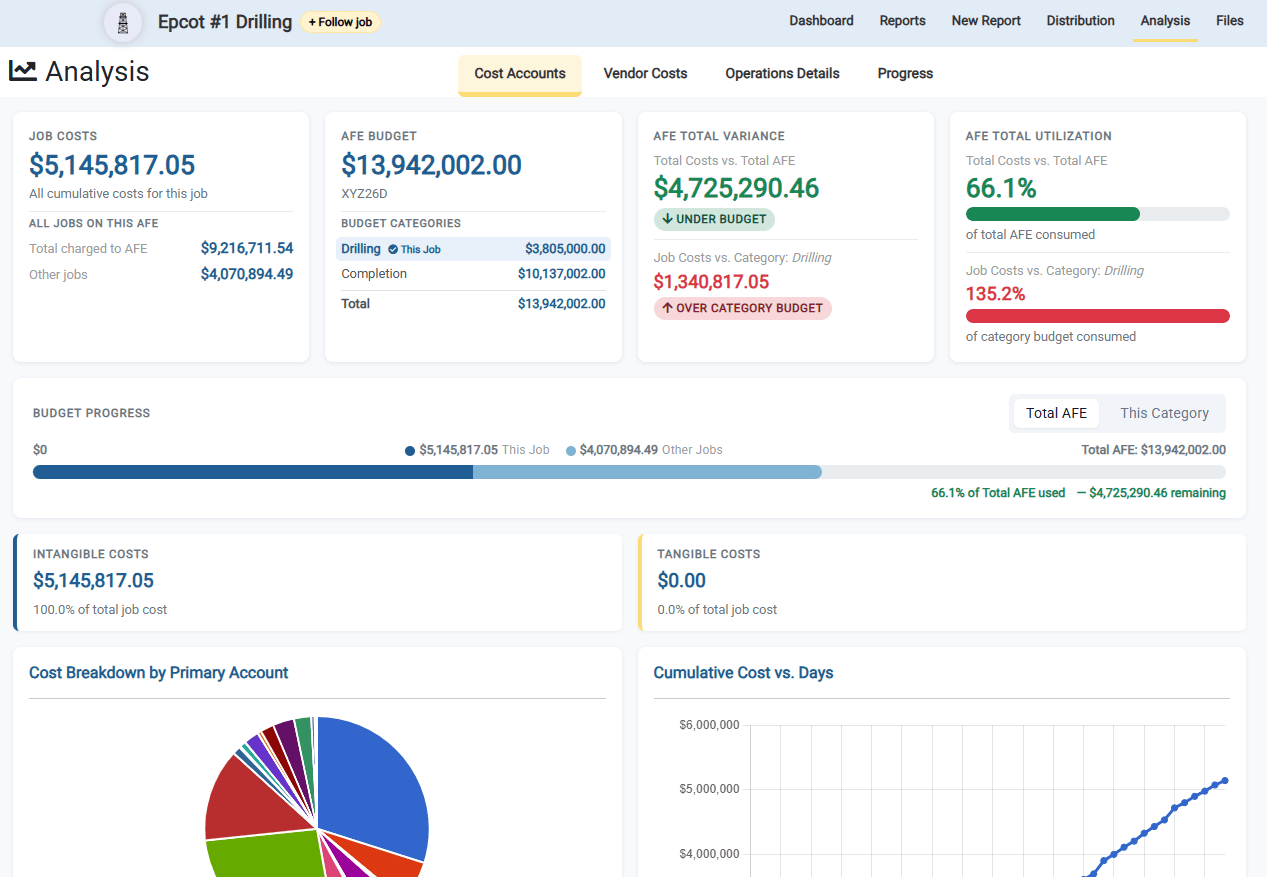
Task: Click the AFE code XYZ26D
Action: pyautogui.click(x=364, y=194)
